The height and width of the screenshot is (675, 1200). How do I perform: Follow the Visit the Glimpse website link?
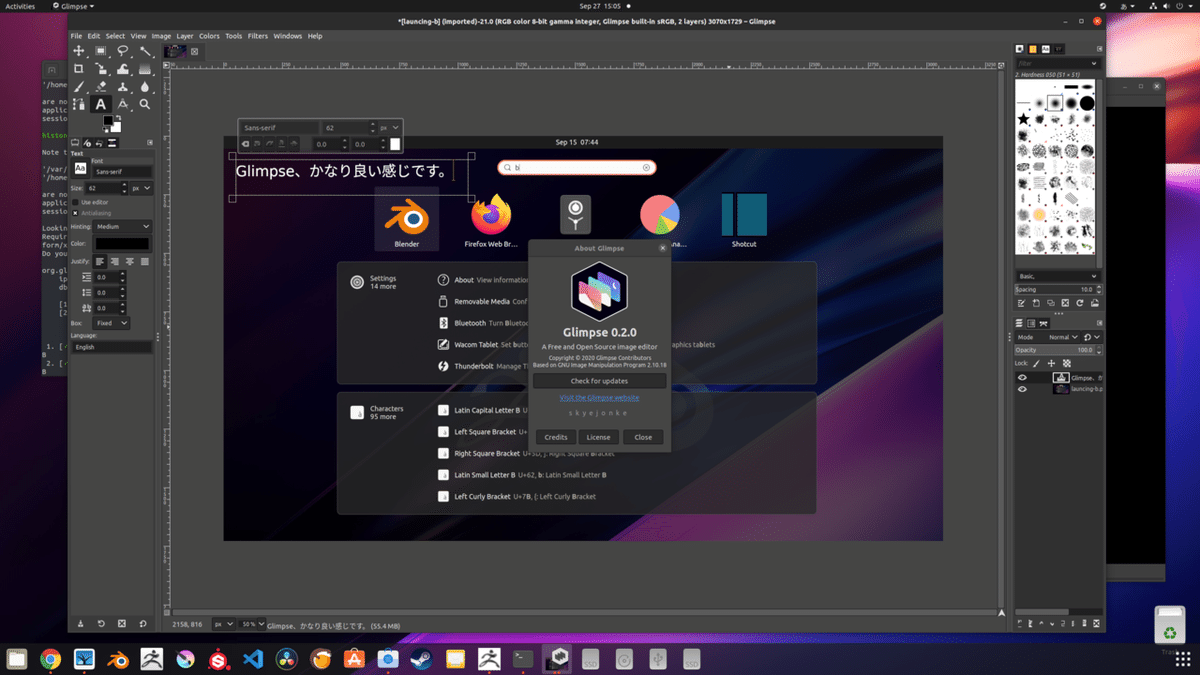coord(599,399)
